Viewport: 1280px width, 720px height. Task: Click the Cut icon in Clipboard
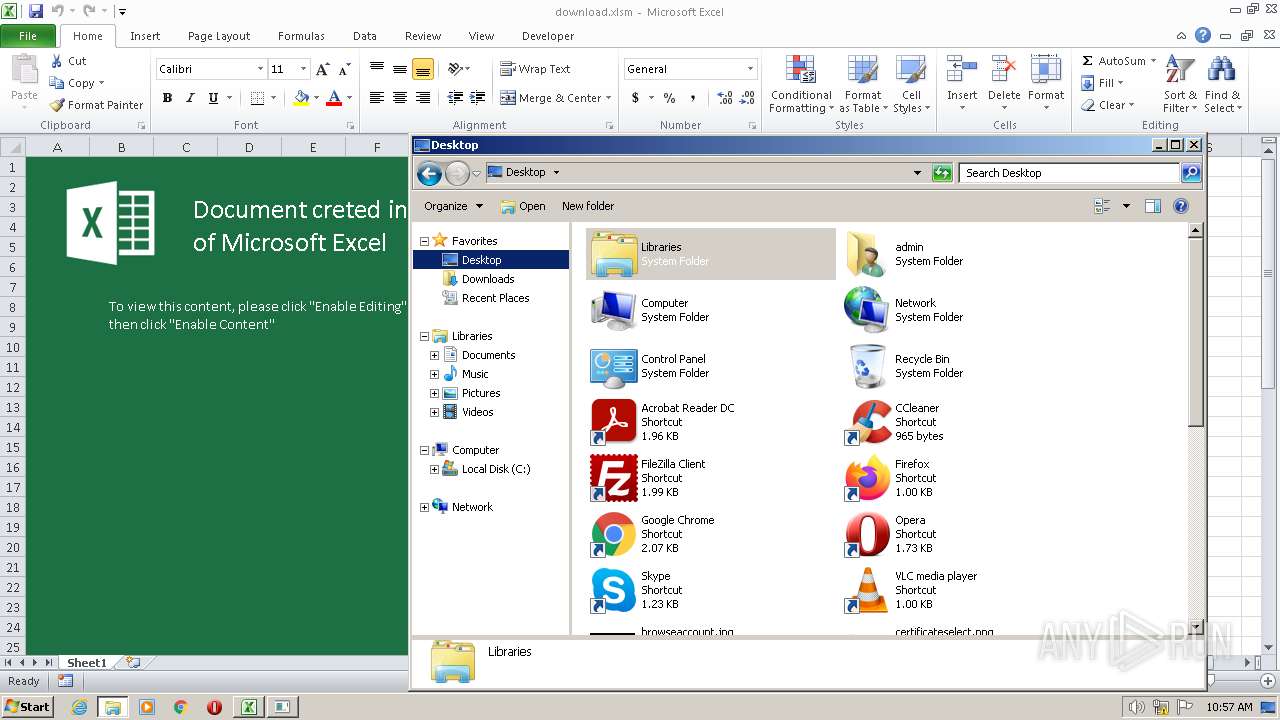[x=68, y=61]
